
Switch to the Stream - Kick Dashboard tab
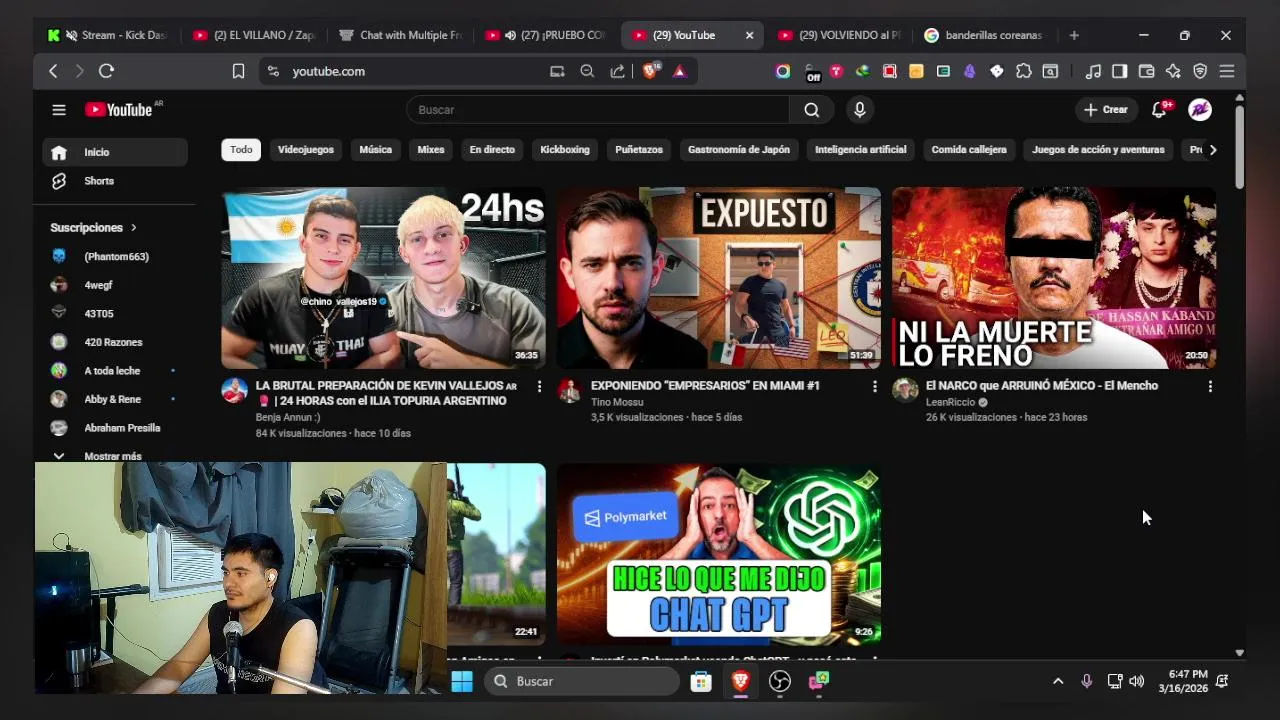click(108, 35)
